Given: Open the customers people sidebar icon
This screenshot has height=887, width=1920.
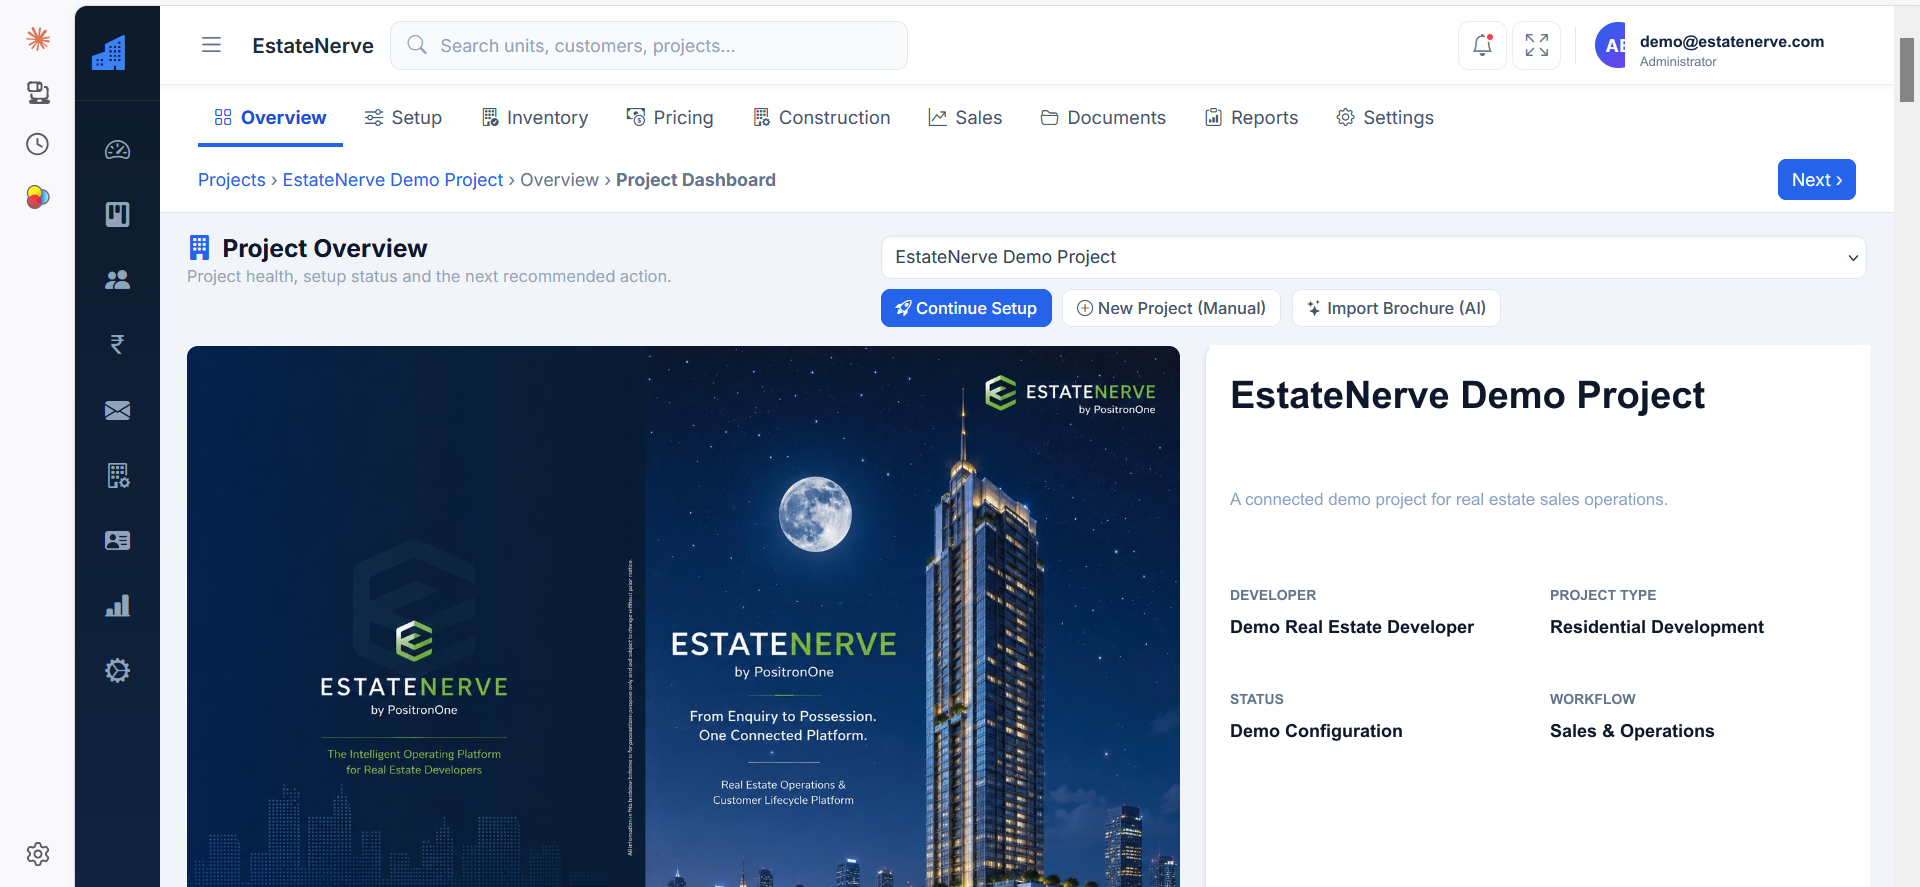Looking at the screenshot, I should click(x=118, y=280).
